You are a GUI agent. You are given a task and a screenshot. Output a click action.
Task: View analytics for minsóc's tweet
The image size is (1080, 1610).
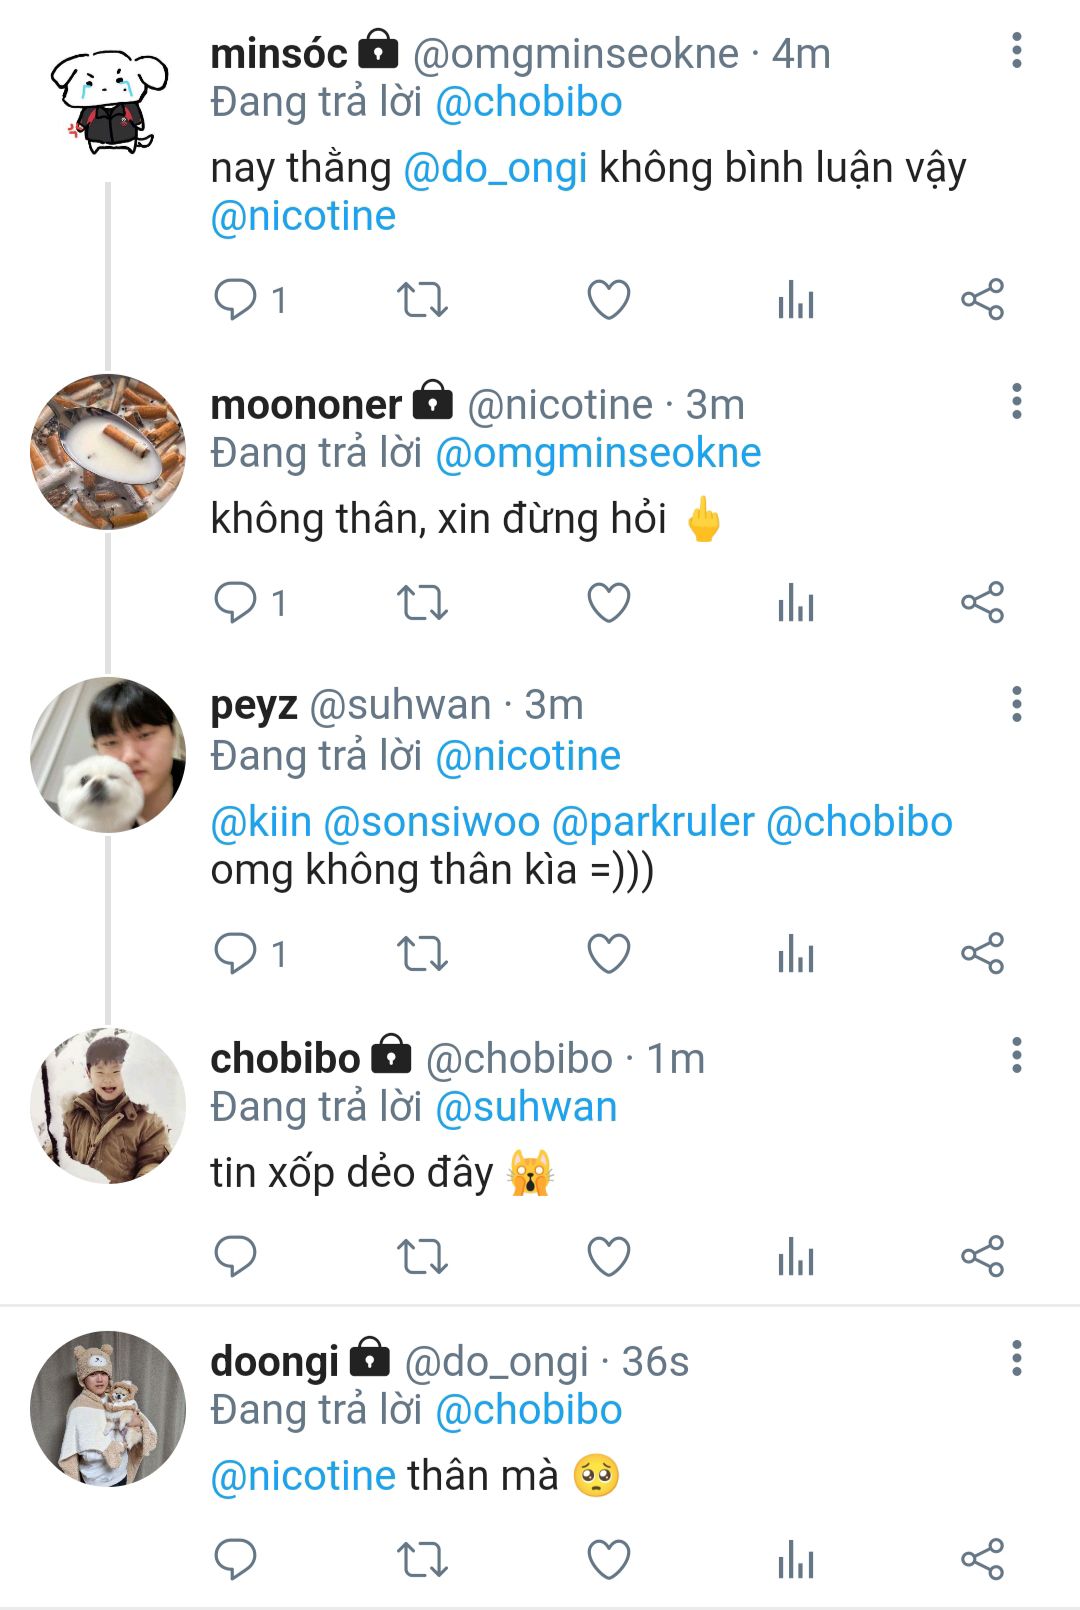796,299
